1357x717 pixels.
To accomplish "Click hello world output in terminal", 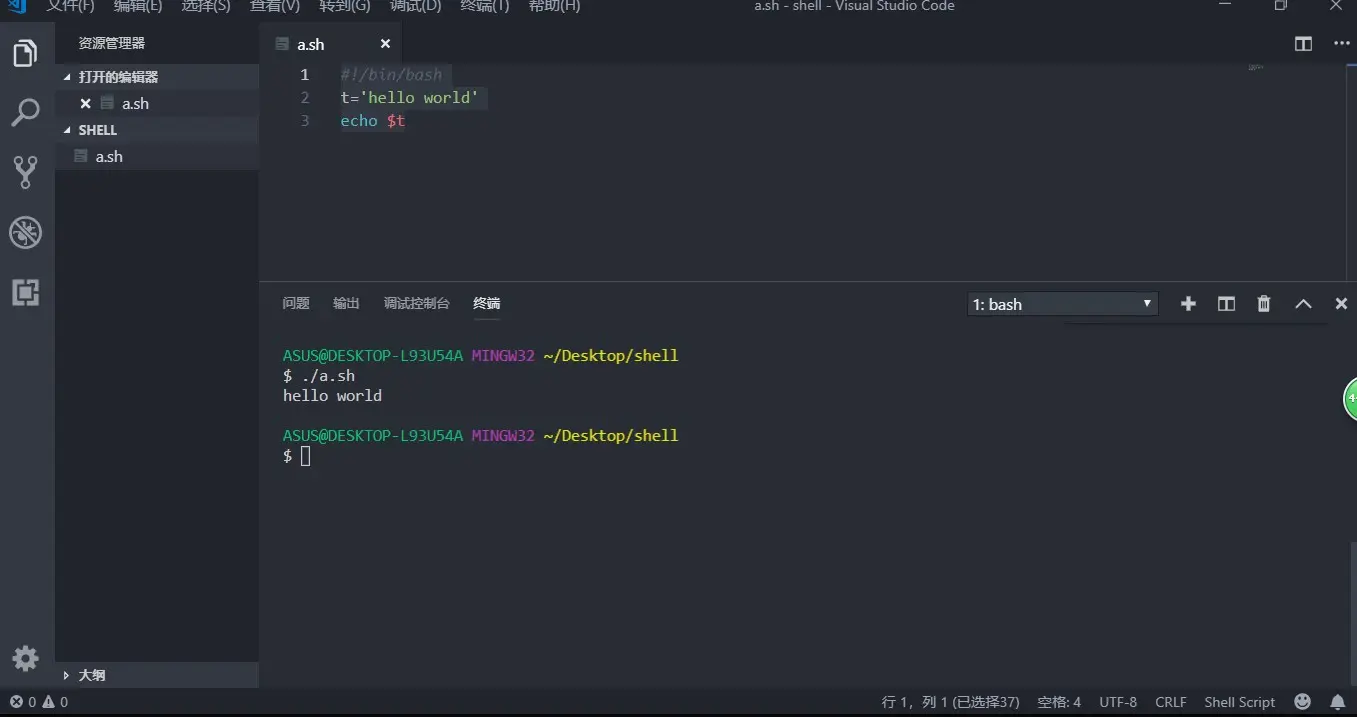I will (x=332, y=396).
